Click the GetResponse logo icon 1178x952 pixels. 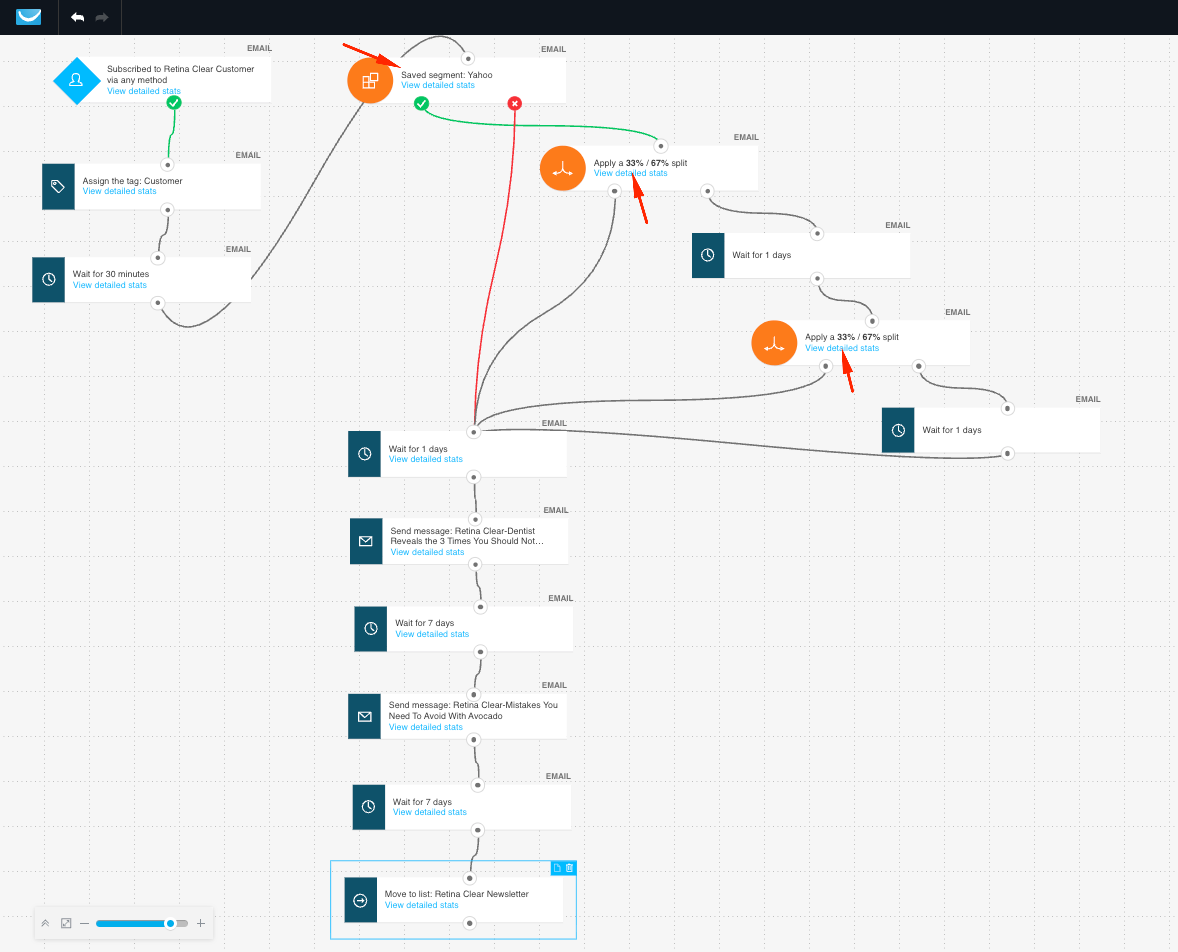[29, 17]
